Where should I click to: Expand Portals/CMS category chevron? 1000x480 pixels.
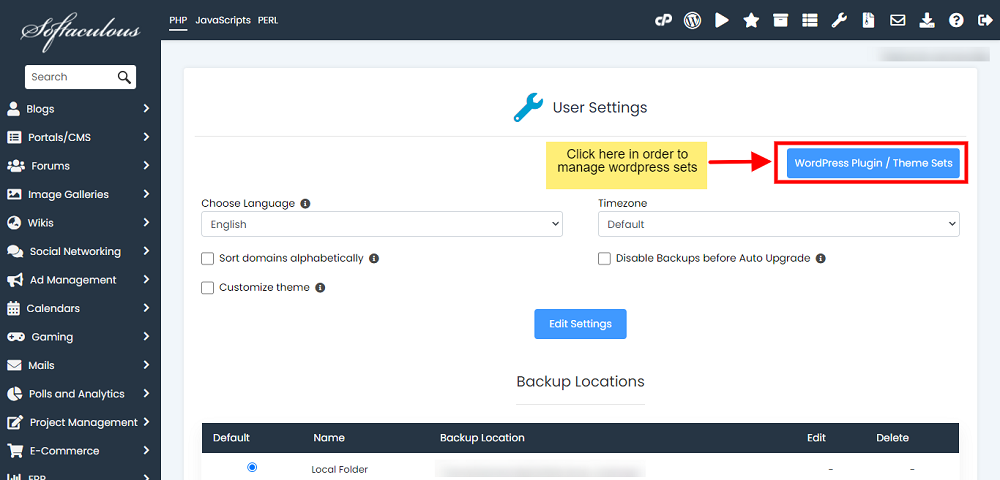click(147, 137)
